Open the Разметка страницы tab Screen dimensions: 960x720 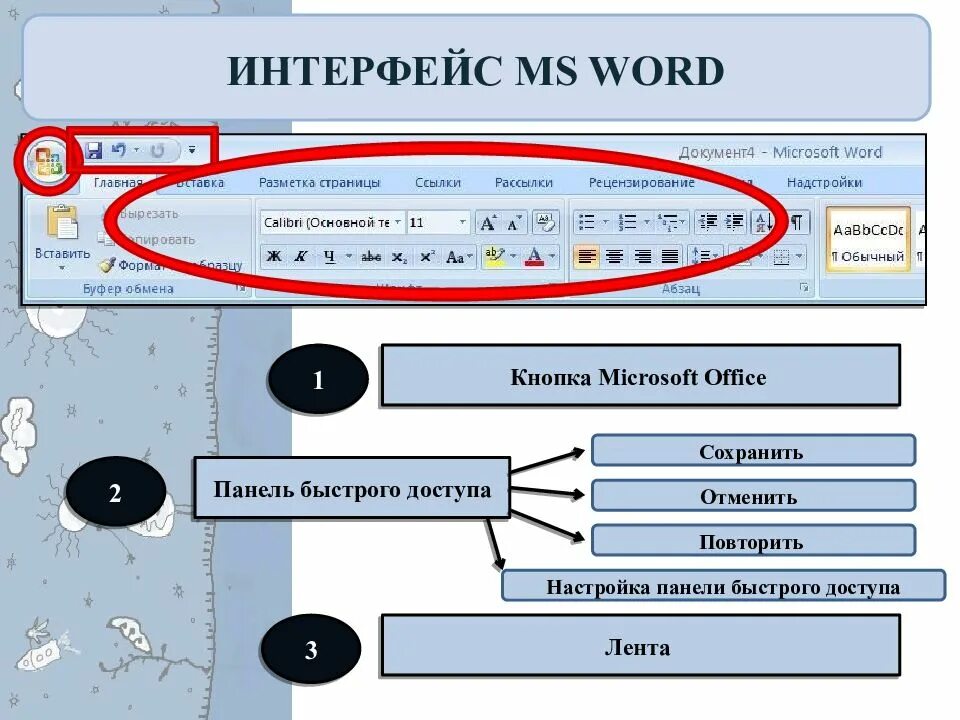[319, 182]
